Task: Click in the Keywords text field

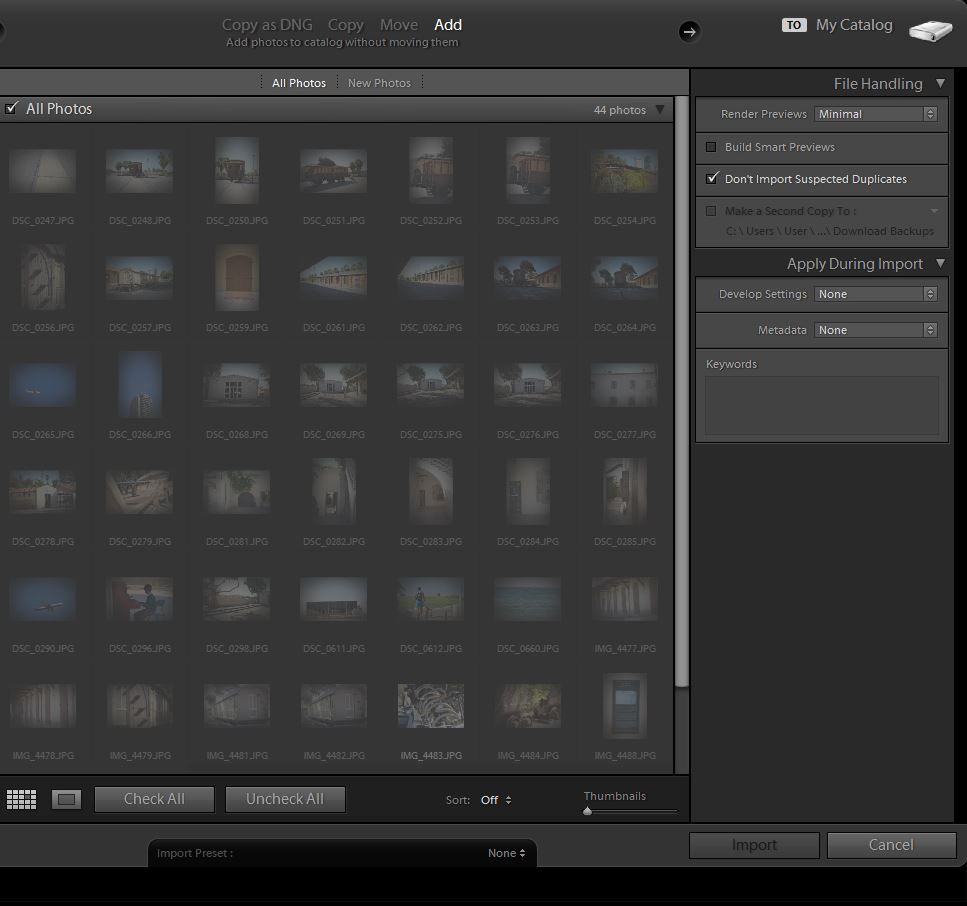Action: (x=821, y=405)
